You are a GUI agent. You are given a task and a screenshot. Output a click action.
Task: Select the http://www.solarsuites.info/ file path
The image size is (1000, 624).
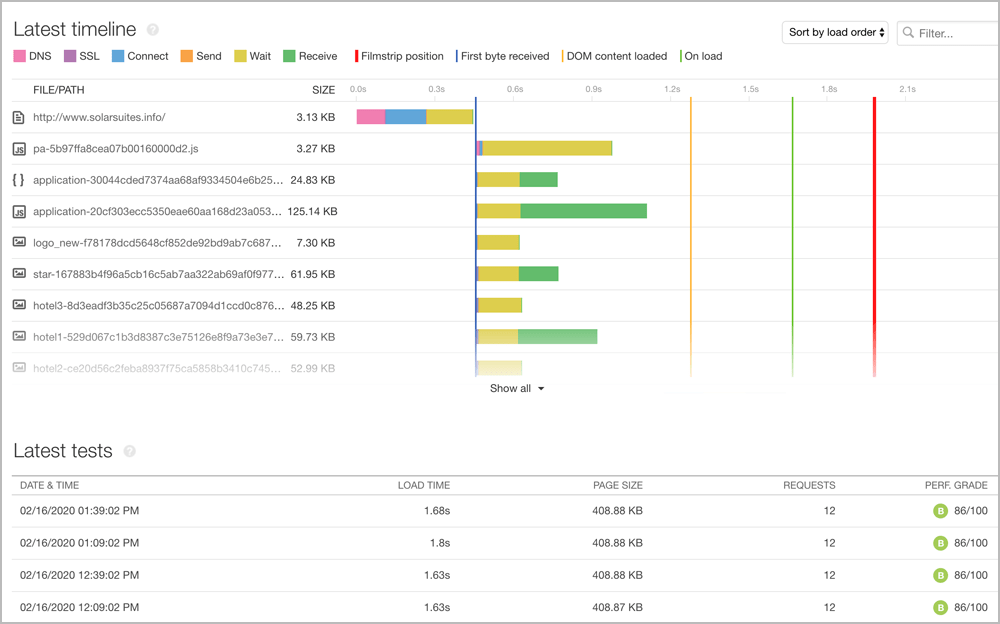[x=99, y=117]
